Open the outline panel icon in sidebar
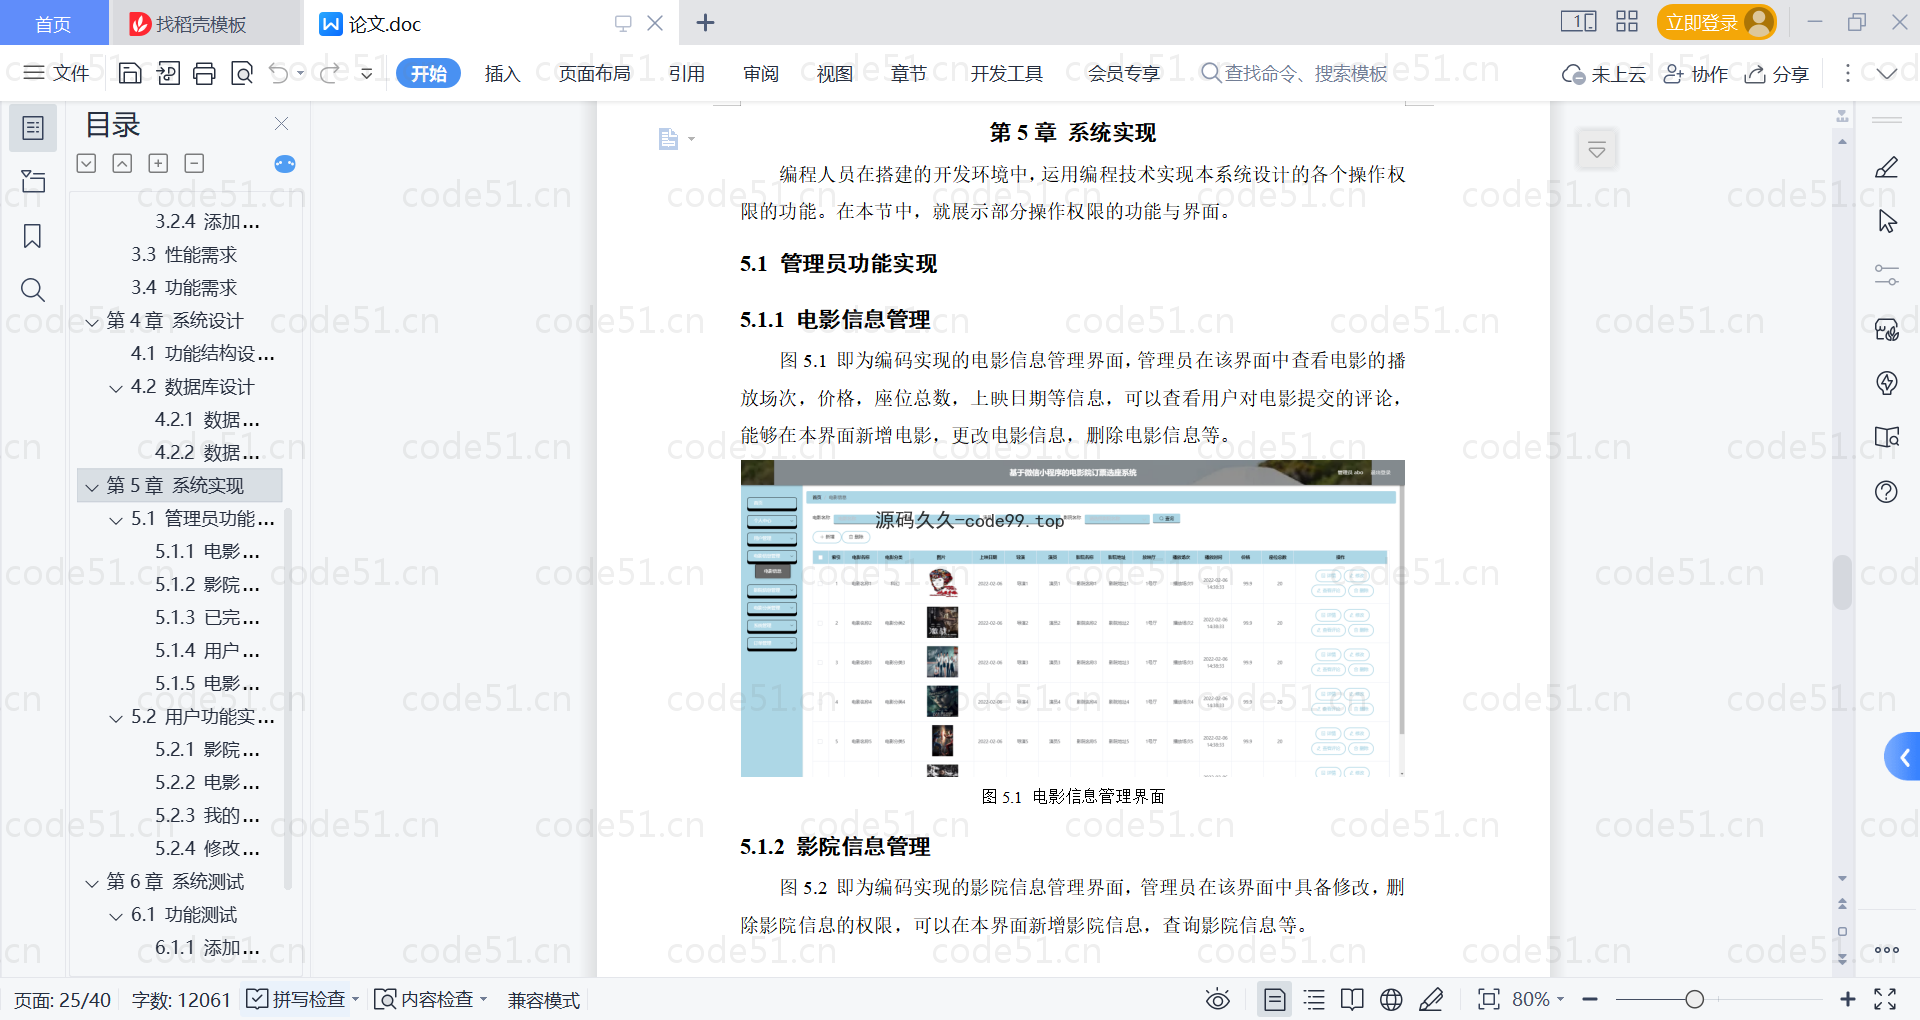 pos(33,128)
